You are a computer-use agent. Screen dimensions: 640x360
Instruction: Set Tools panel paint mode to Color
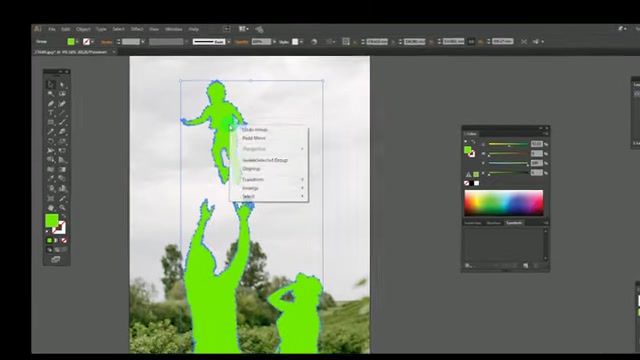pos(49,240)
